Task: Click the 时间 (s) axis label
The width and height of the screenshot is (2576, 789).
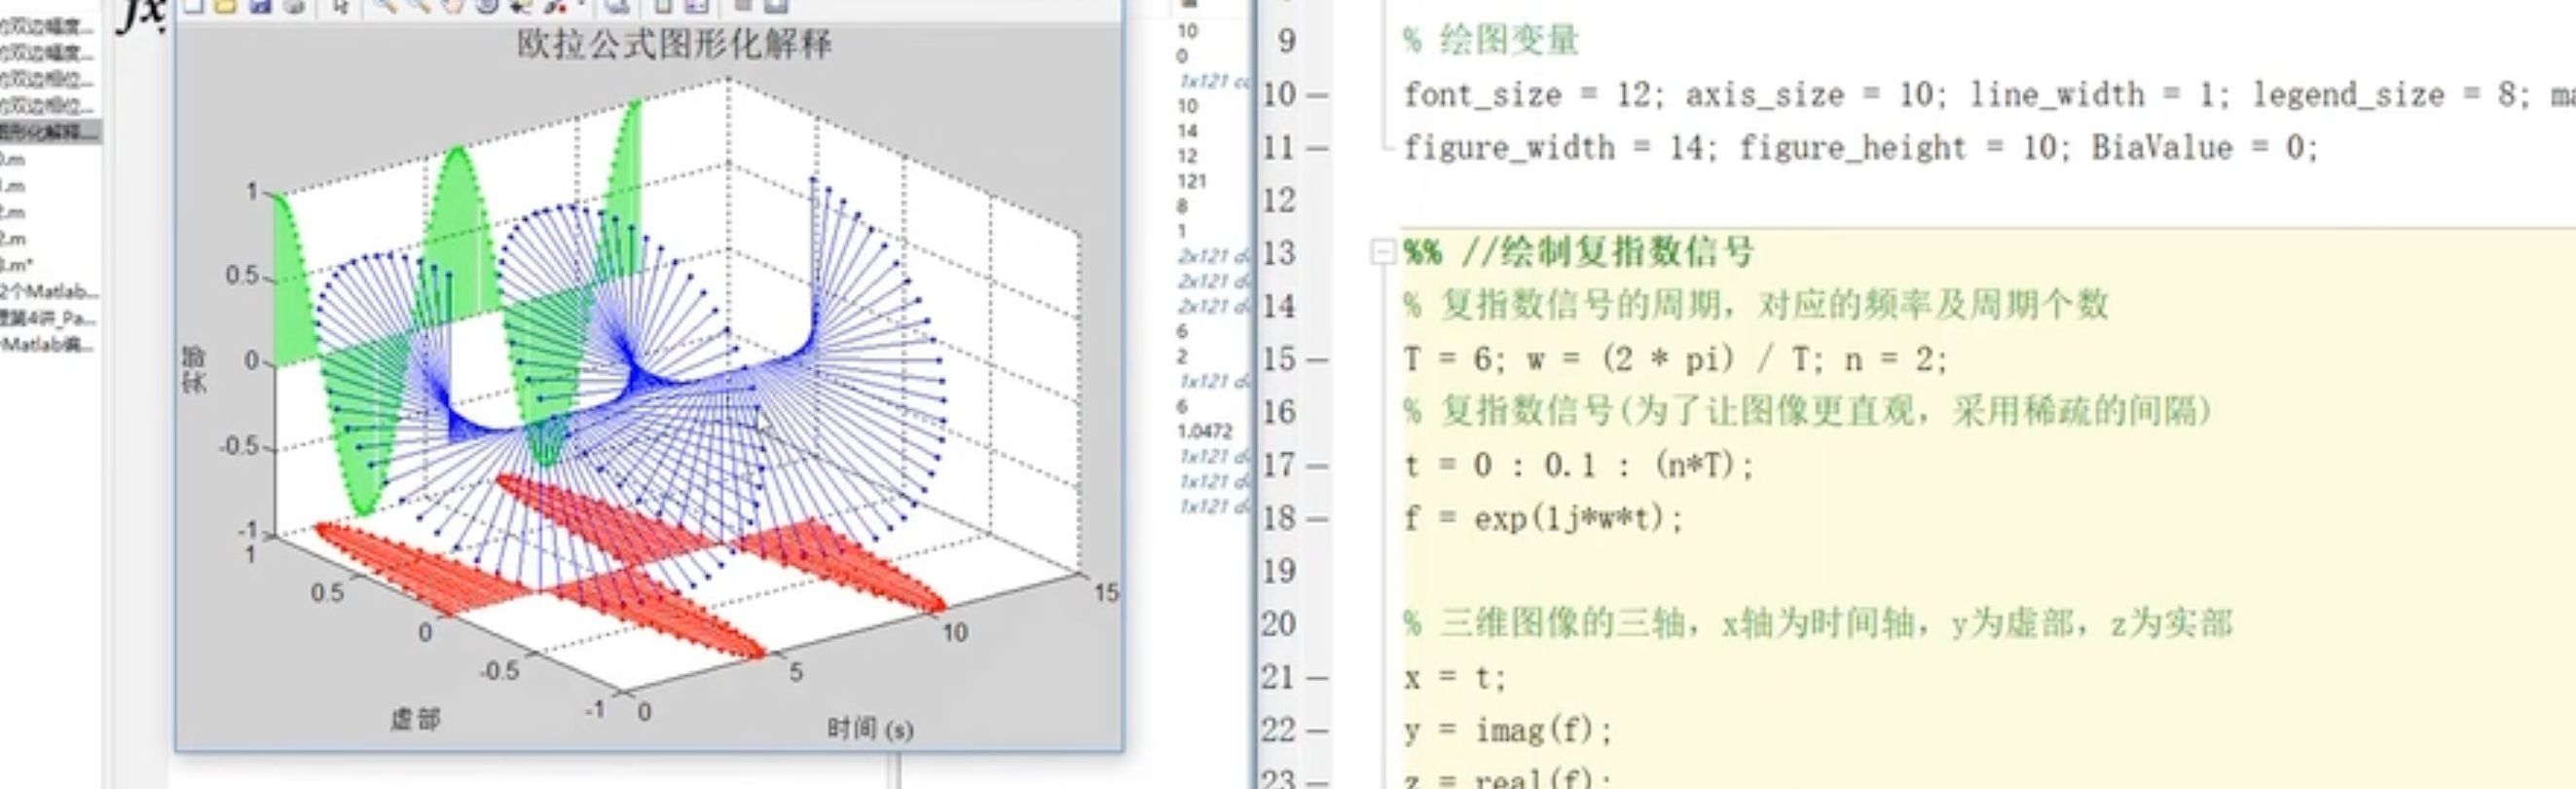Action: [870, 729]
